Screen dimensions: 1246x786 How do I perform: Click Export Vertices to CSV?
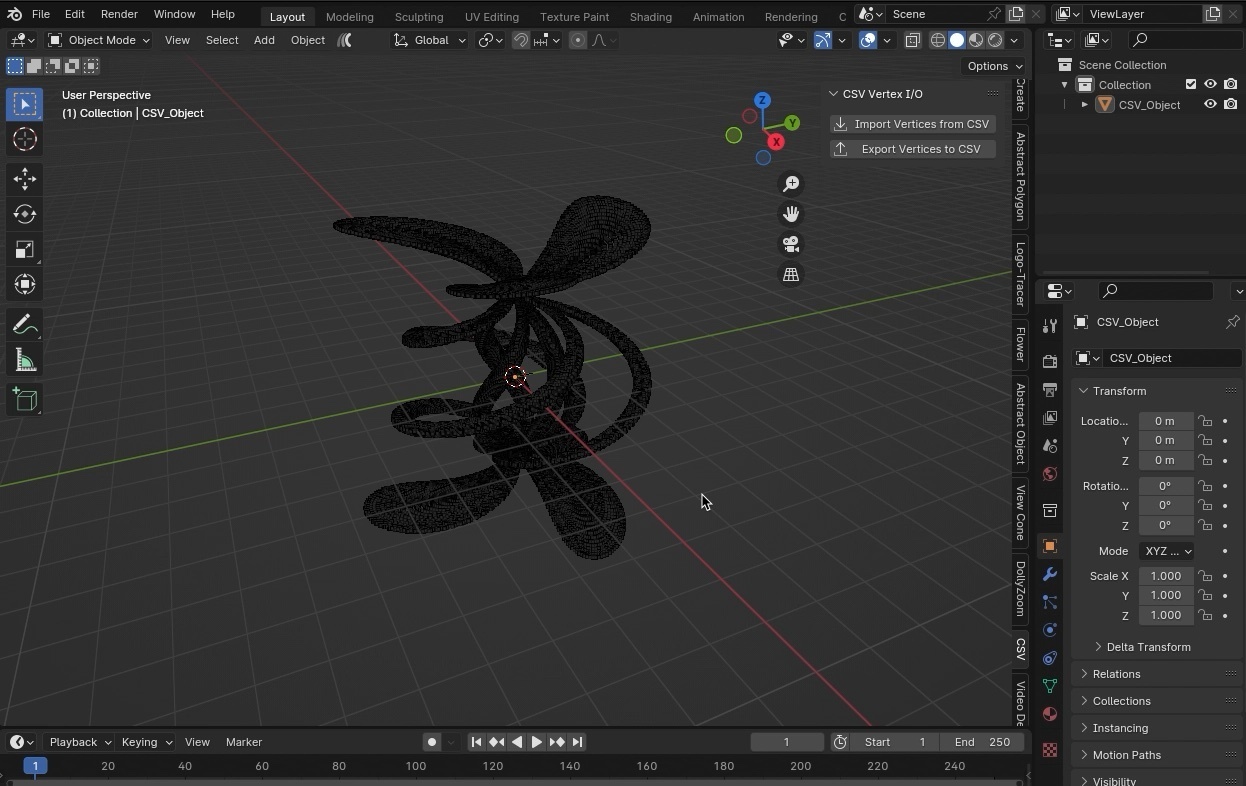tap(912, 148)
